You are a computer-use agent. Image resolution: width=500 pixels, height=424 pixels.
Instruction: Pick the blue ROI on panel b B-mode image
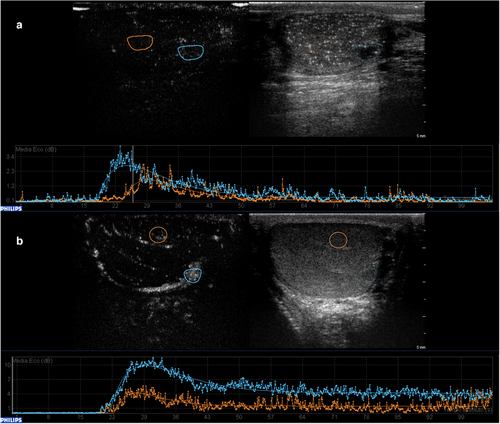tap(369, 275)
